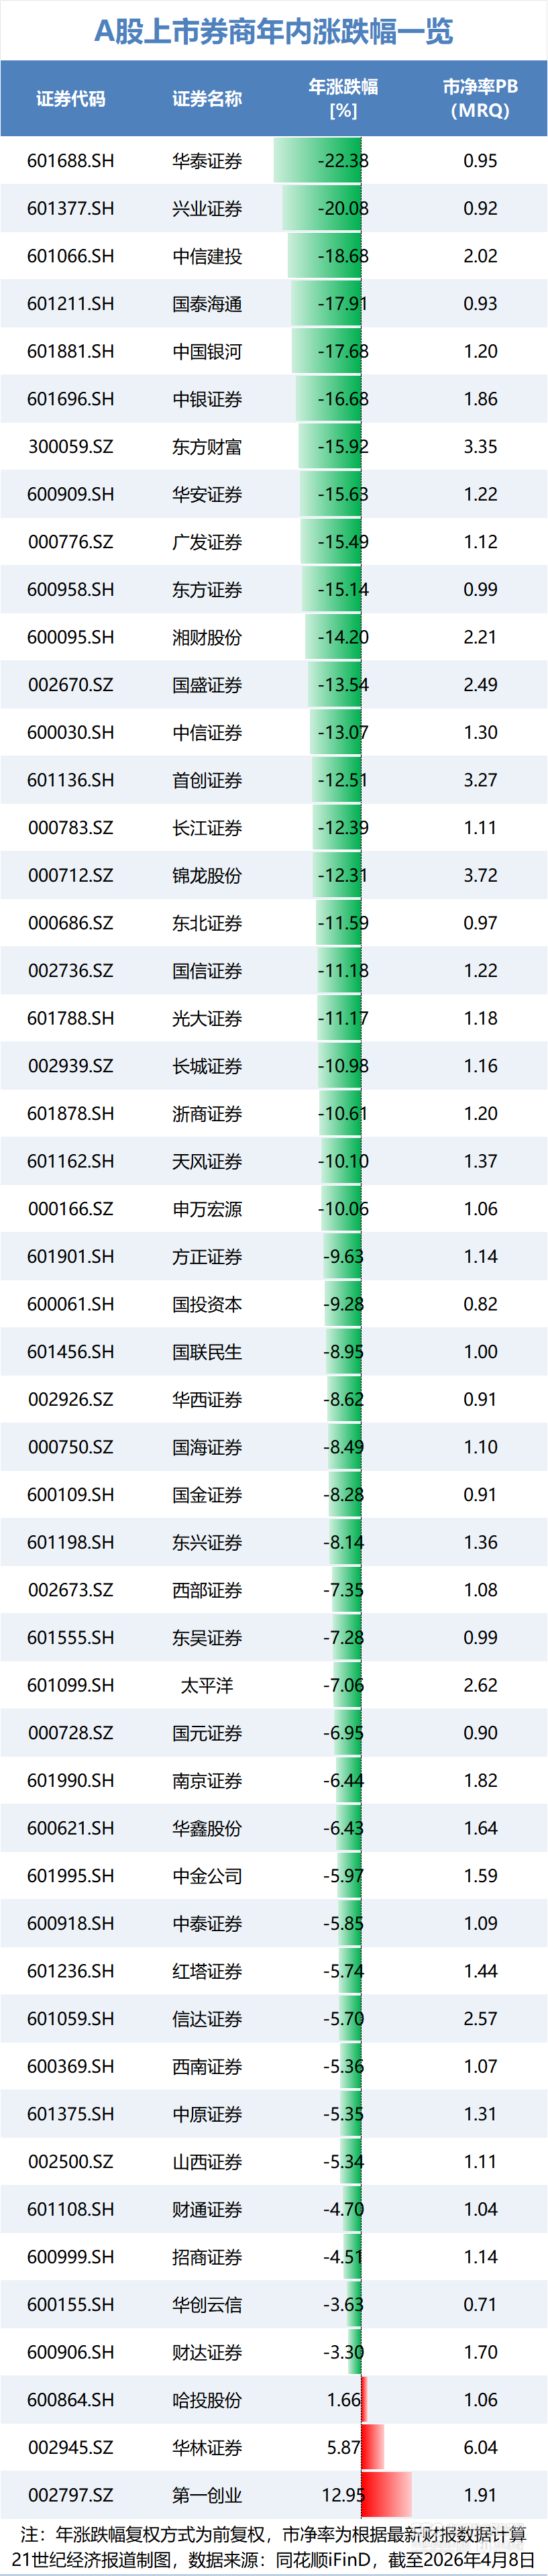Click the name 锦龙股份
This screenshot has height=2576, width=548.
coord(207,876)
